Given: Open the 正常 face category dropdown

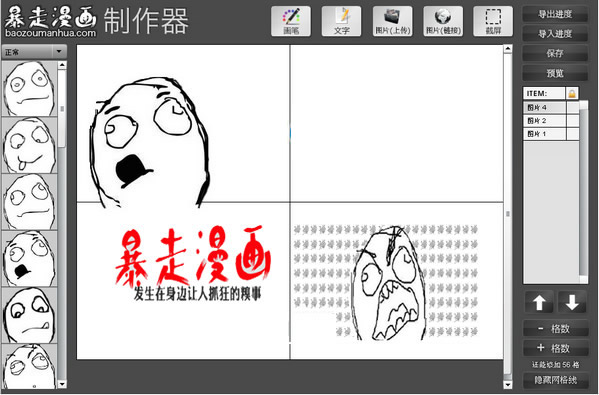Looking at the screenshot, I should (34, 52).
